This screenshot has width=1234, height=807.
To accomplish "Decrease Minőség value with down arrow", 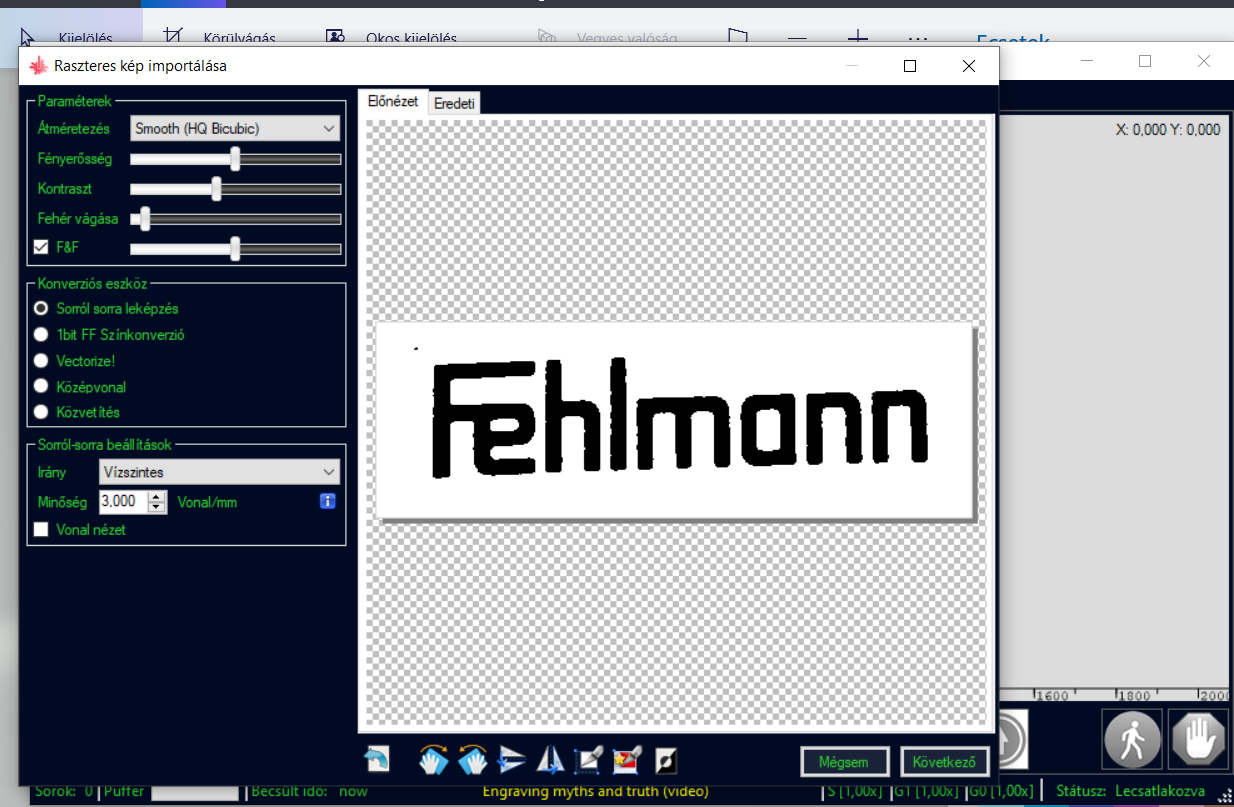I will point(156,507).
